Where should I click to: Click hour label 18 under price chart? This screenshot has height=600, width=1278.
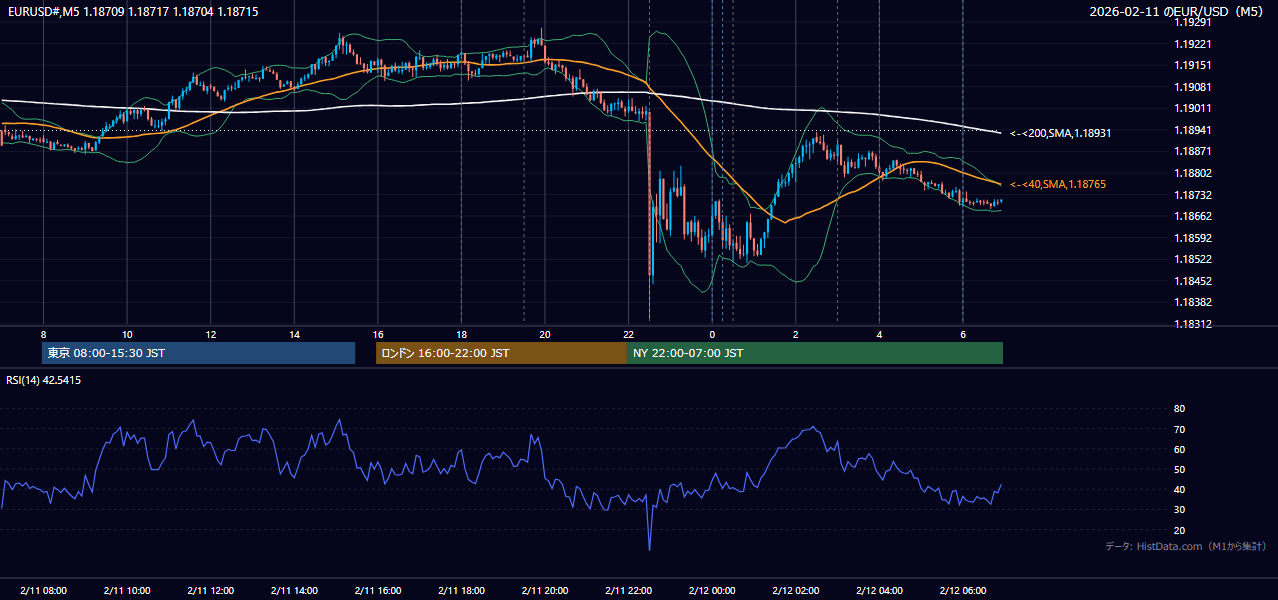461,334
